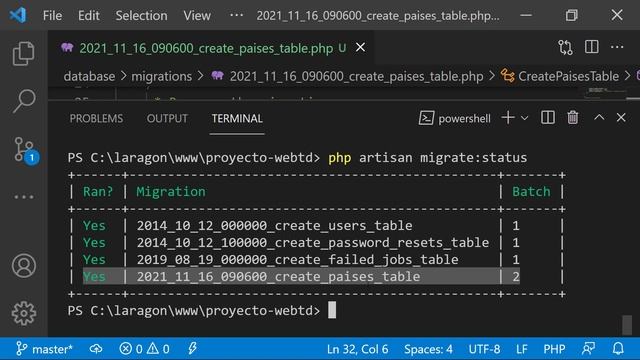Split the terminal panel
Screen dimensions: 640x360
[547, 118]
